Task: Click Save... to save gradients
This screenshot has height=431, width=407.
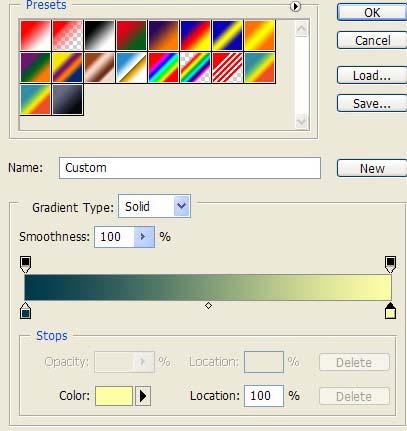Action: [x=372, y=104]
